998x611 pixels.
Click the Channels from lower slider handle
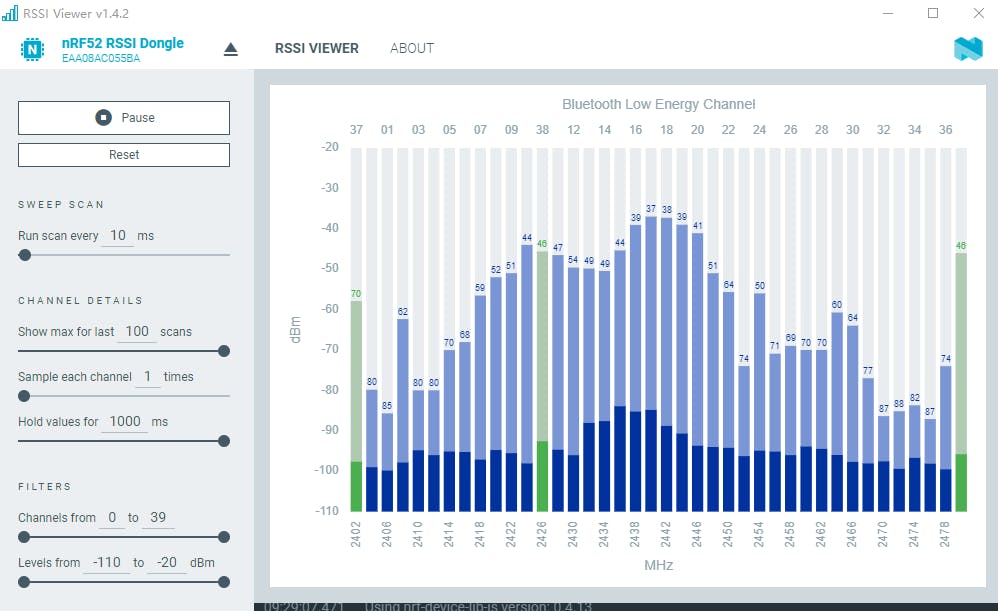click(x=24, y=537)
